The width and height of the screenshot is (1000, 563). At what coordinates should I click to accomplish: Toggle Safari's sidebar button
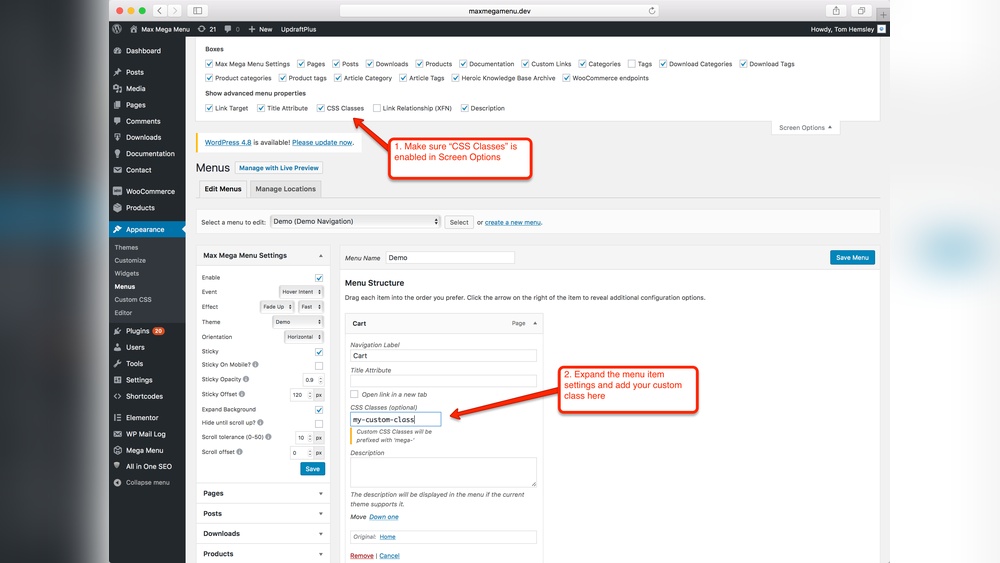(198, 11)
